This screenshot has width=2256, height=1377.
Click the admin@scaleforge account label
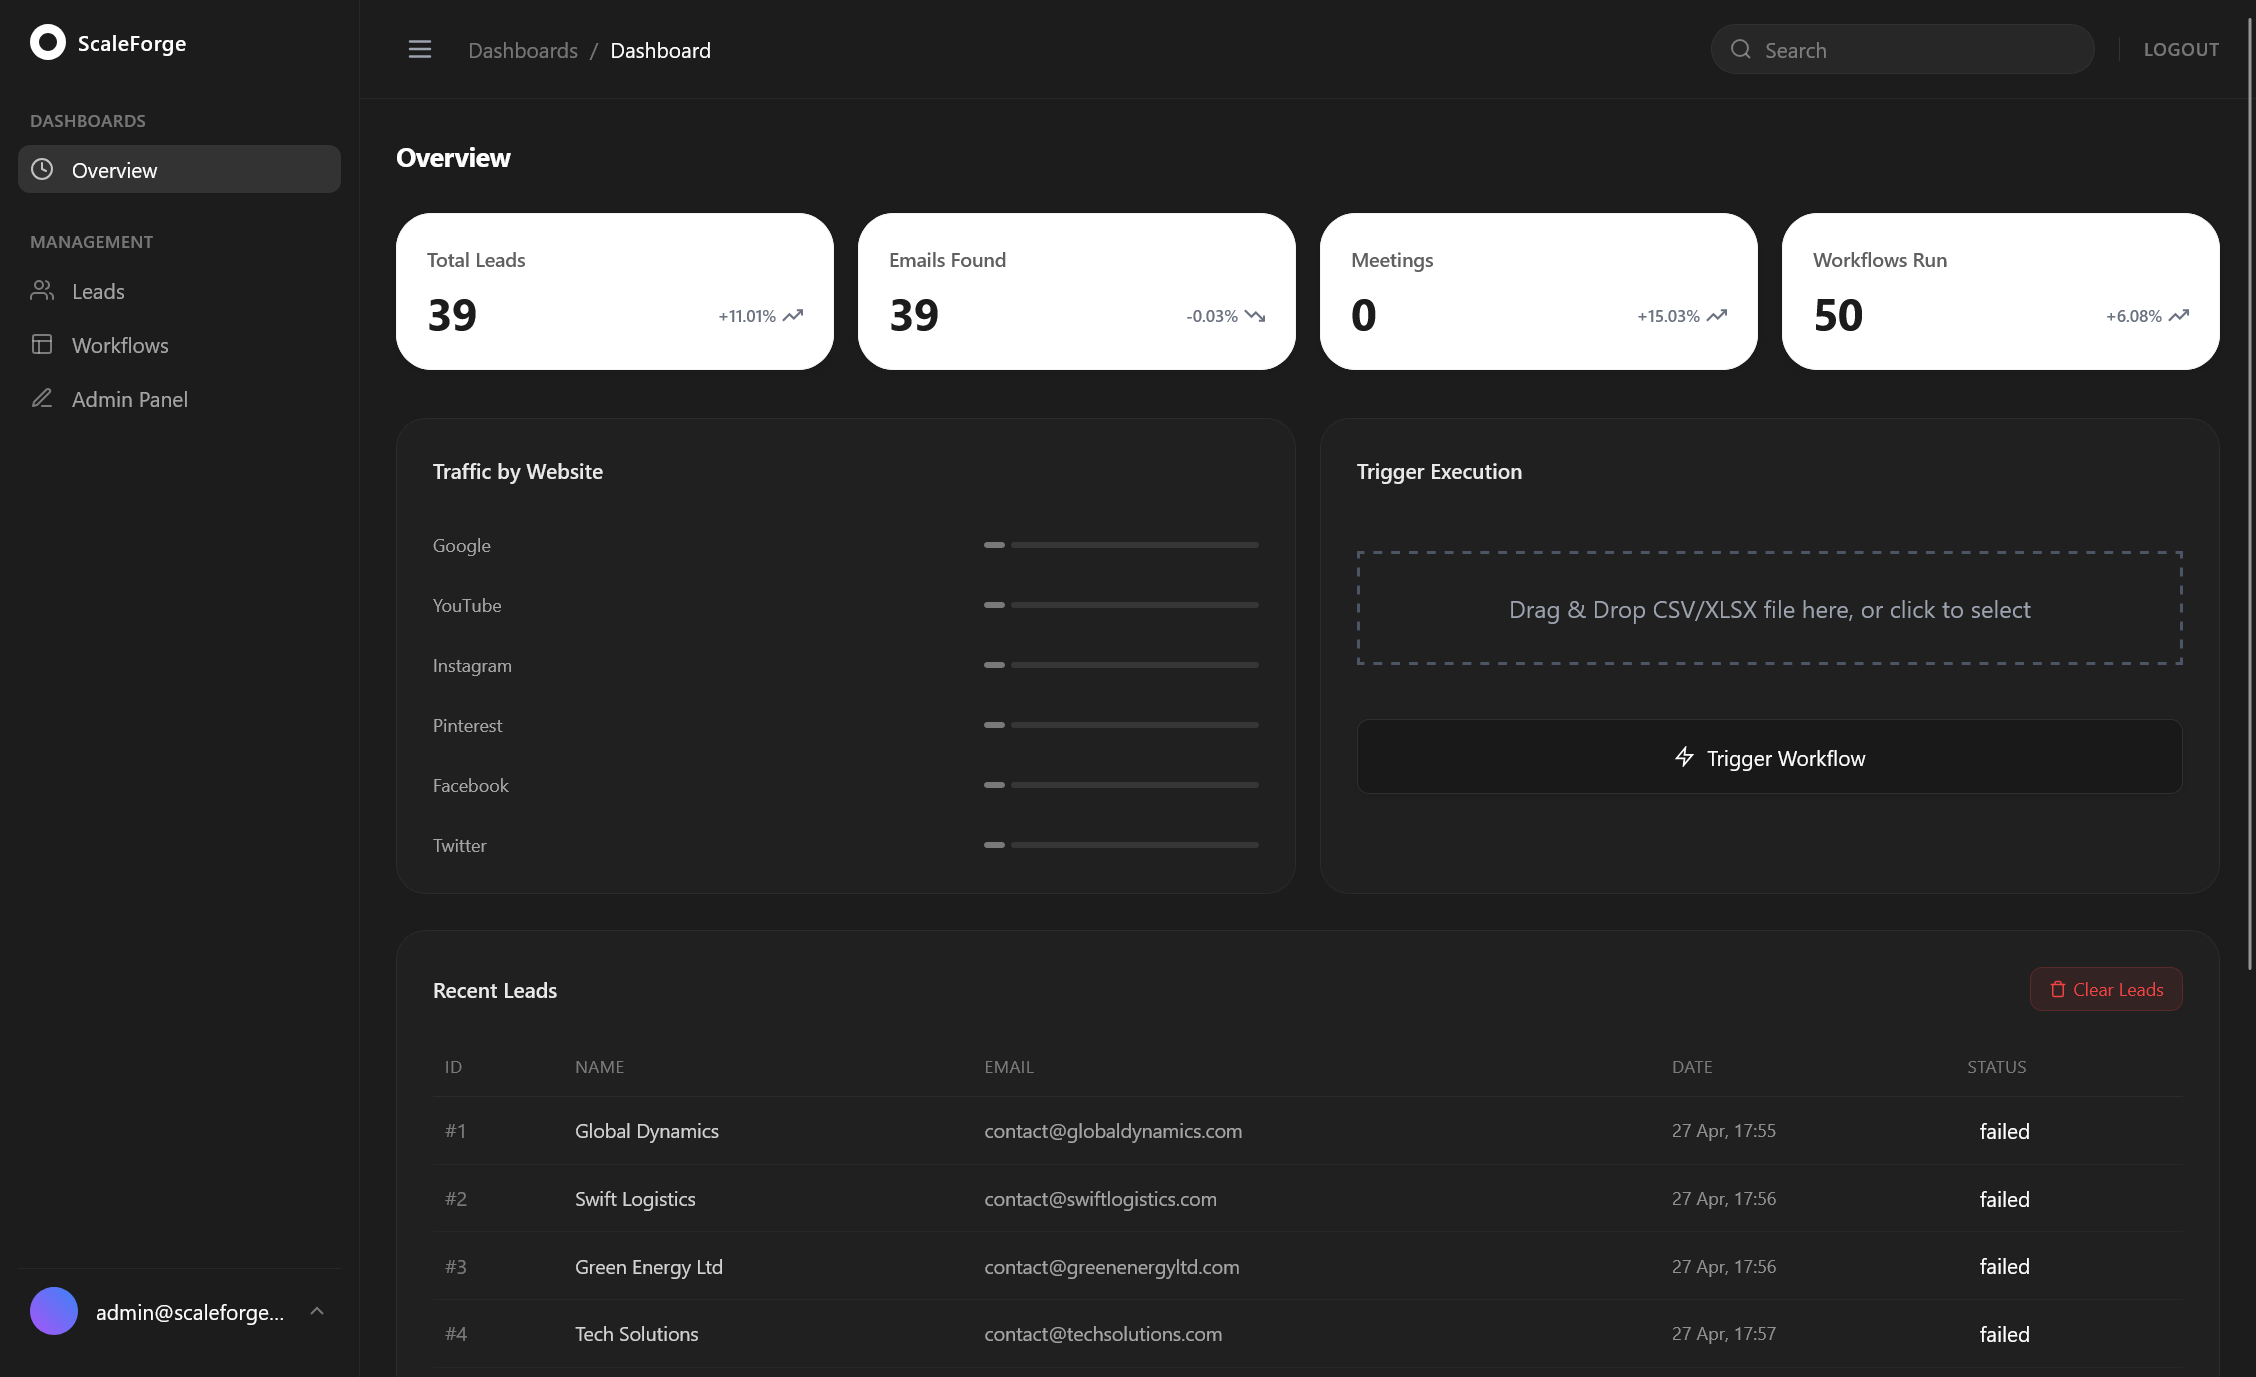click(x=190, y=1312)
